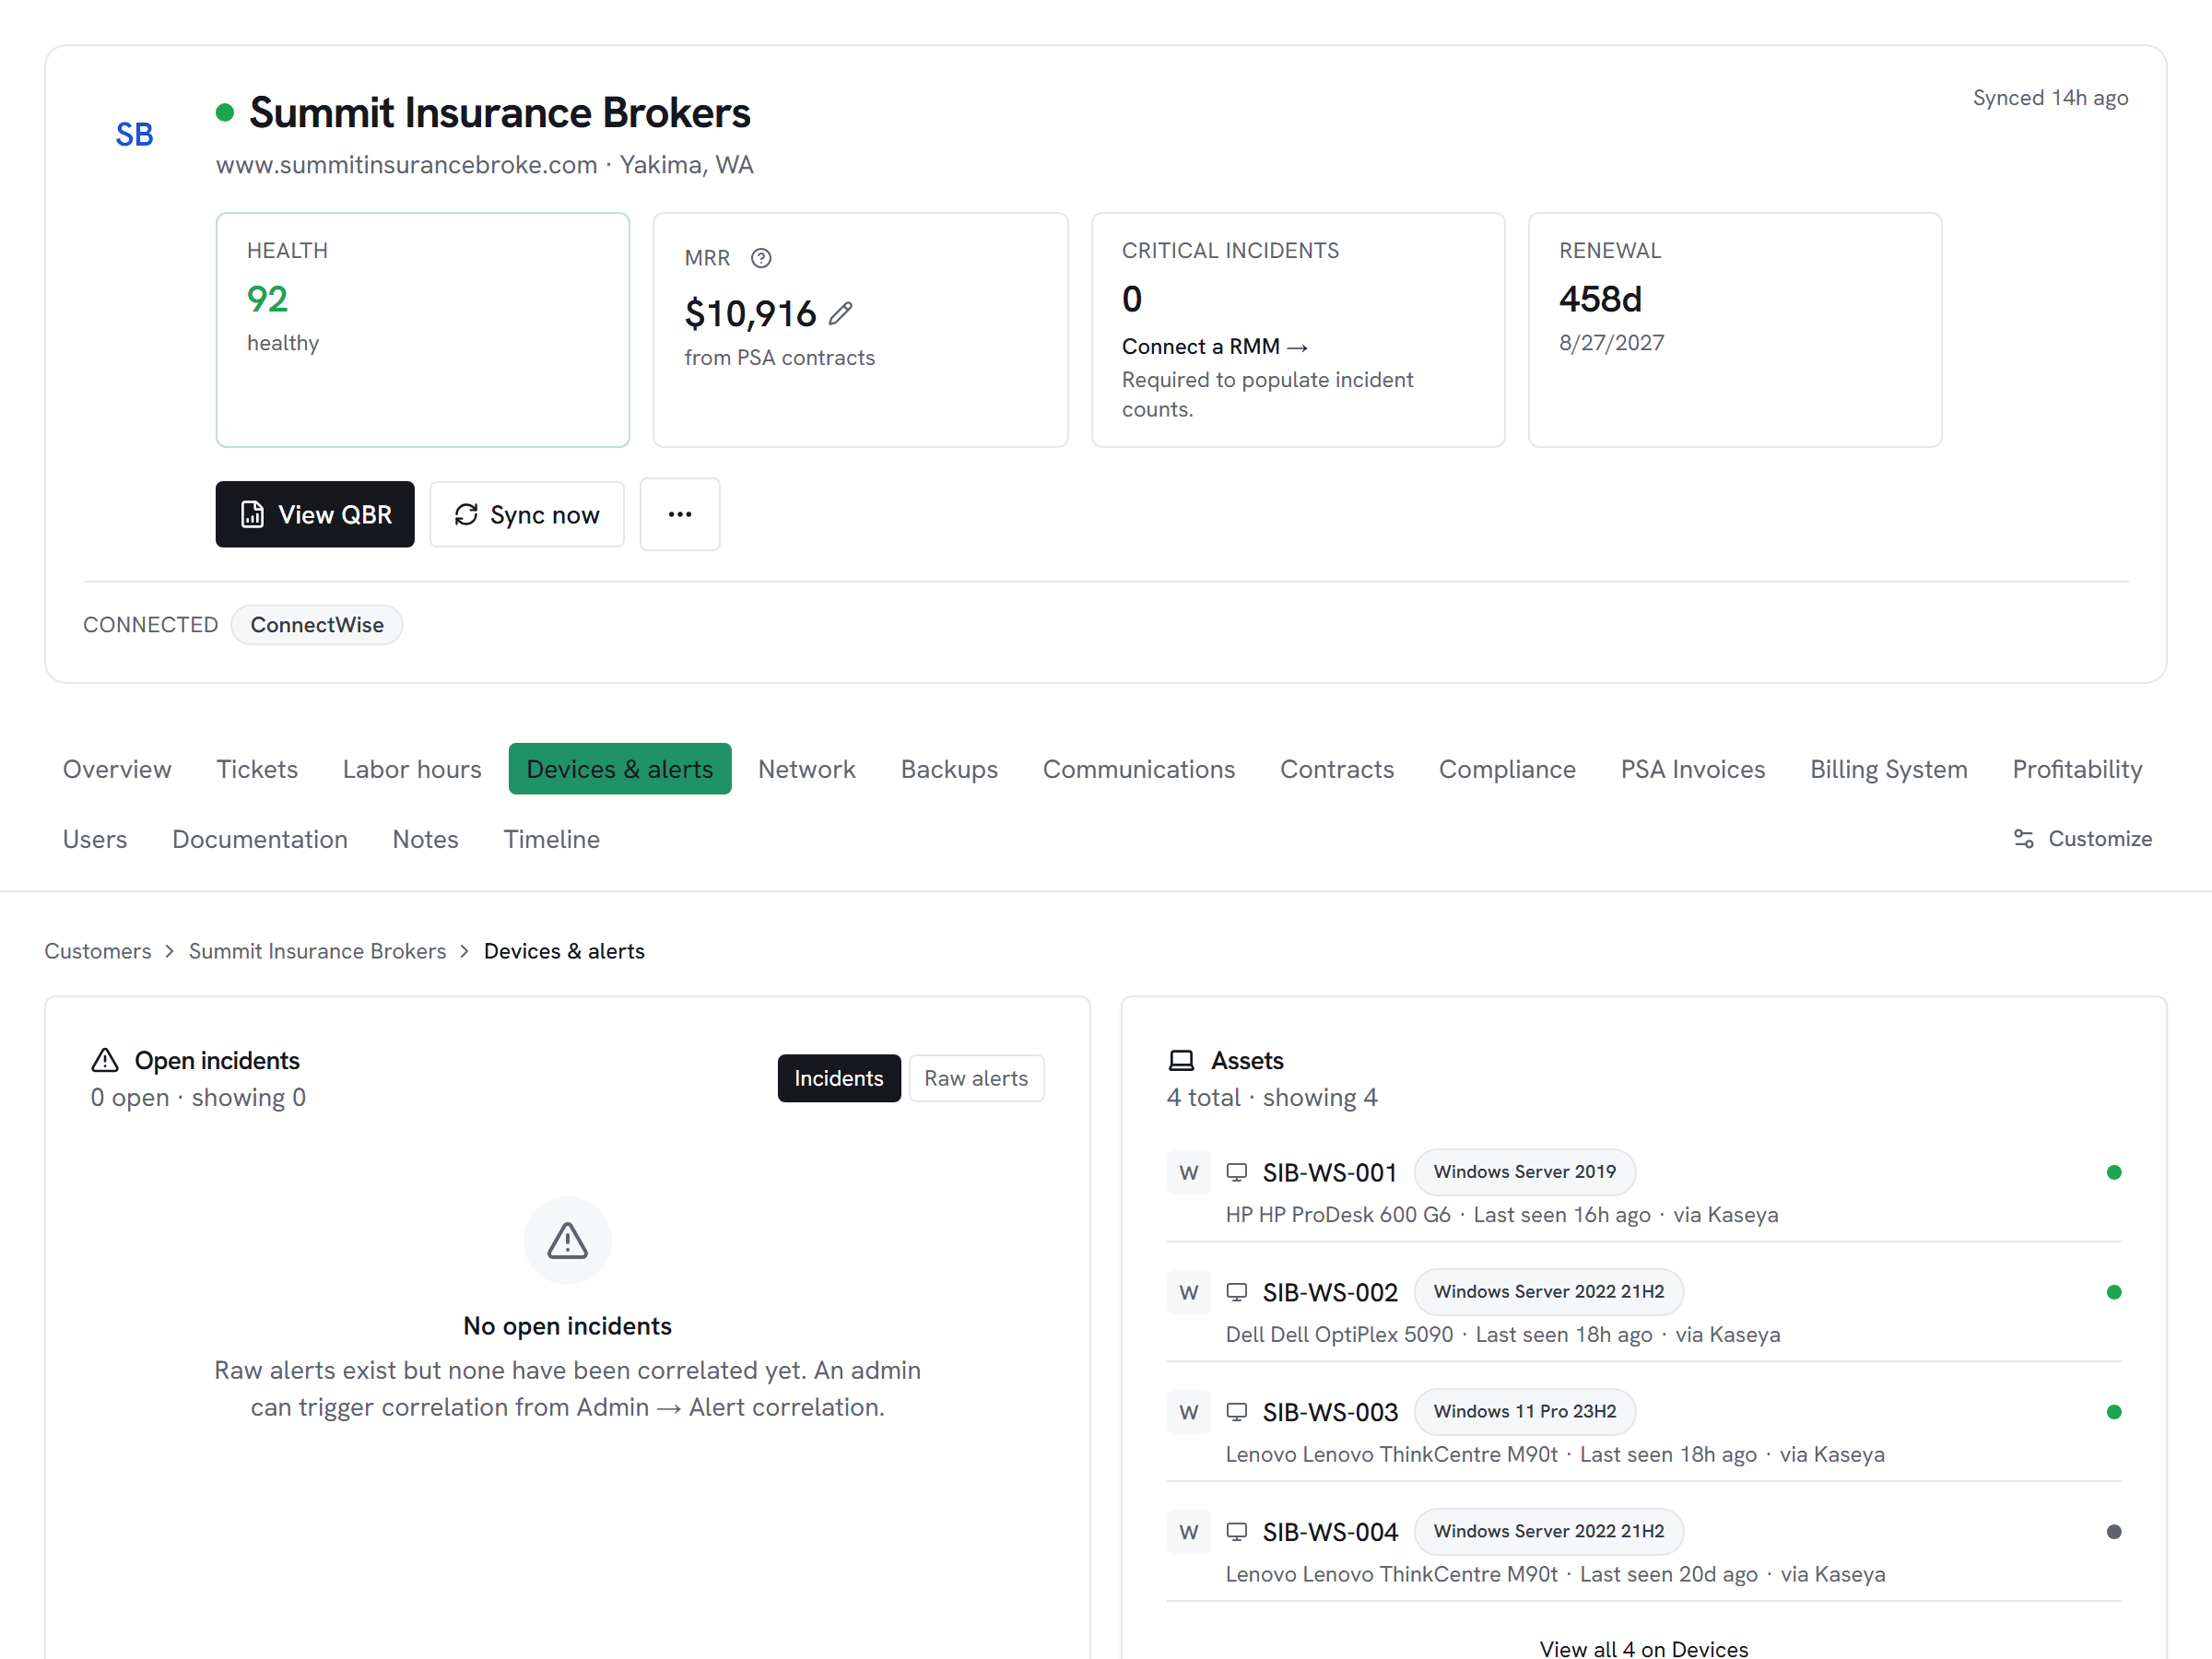2212x1659 pixels.
Task: Click the View QBR button
Action: click(315, 514)
